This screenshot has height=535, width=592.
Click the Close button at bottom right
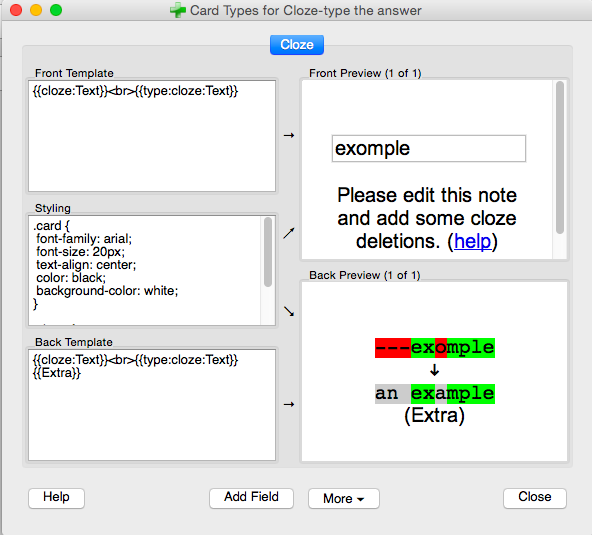pos(535,498)
